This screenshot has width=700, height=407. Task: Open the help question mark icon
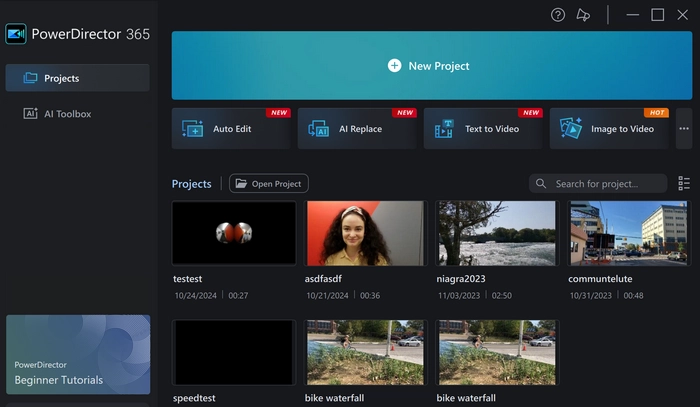pyautogui.click(x=558, y=15)
